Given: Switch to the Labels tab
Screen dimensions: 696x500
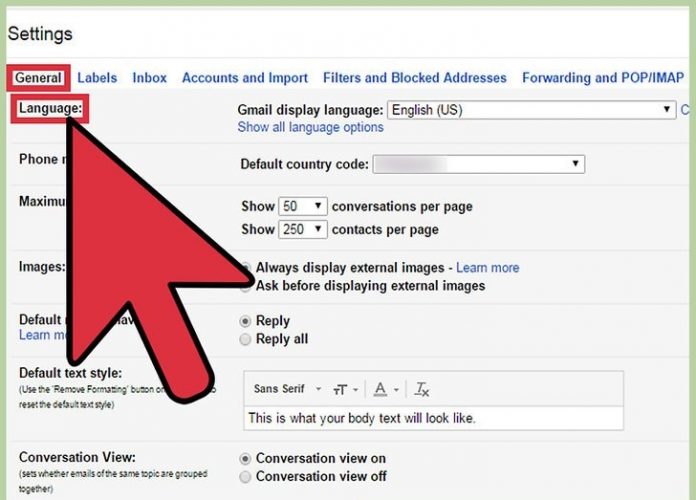Looking at the screenshot, I should click(x=97, y=77).
